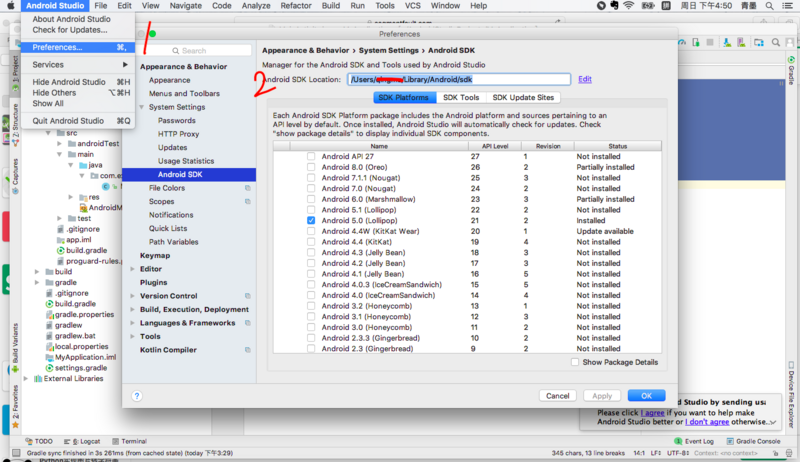Click the greyed Stop button in toolbar
Viewport: 800px width, 462px height.
coord(710,42)
